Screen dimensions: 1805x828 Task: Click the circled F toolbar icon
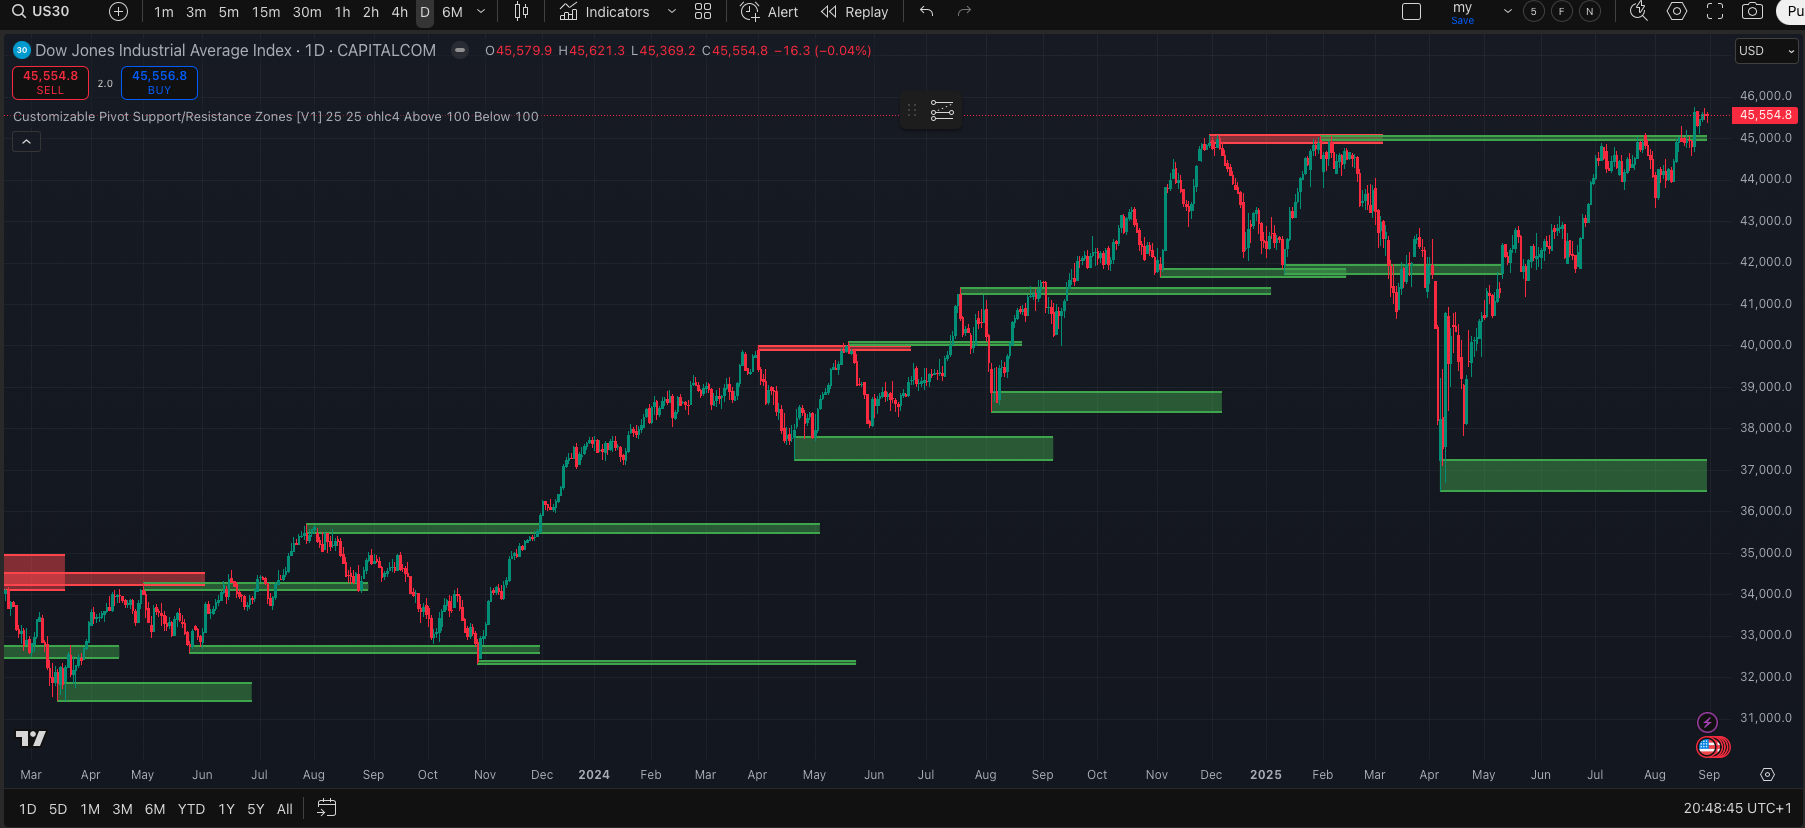[1562, 12]
